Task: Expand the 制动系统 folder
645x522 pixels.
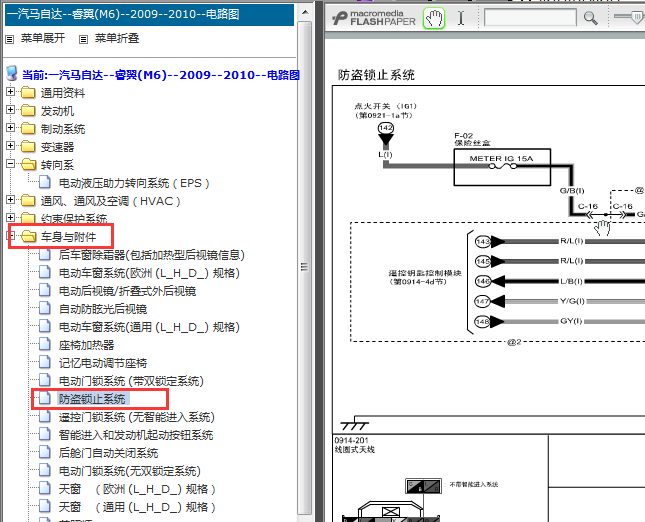Action: tap(11, 128)
